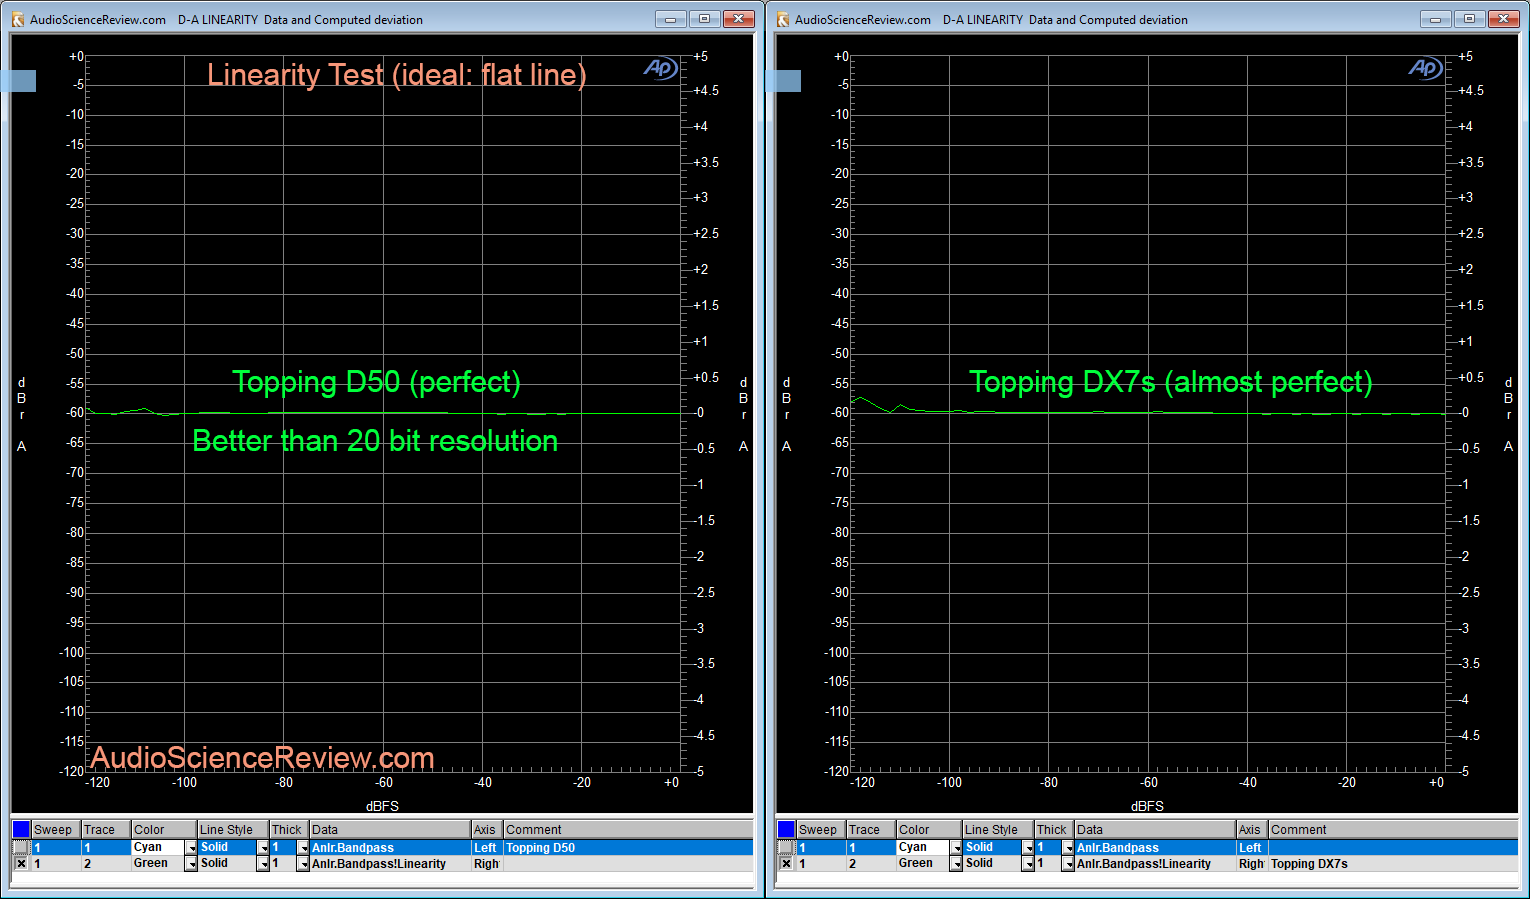Open the Cyan color dropdown in left window
Image resolution: width=1530 pixels, height=899 pixels.
pos(191,848)
